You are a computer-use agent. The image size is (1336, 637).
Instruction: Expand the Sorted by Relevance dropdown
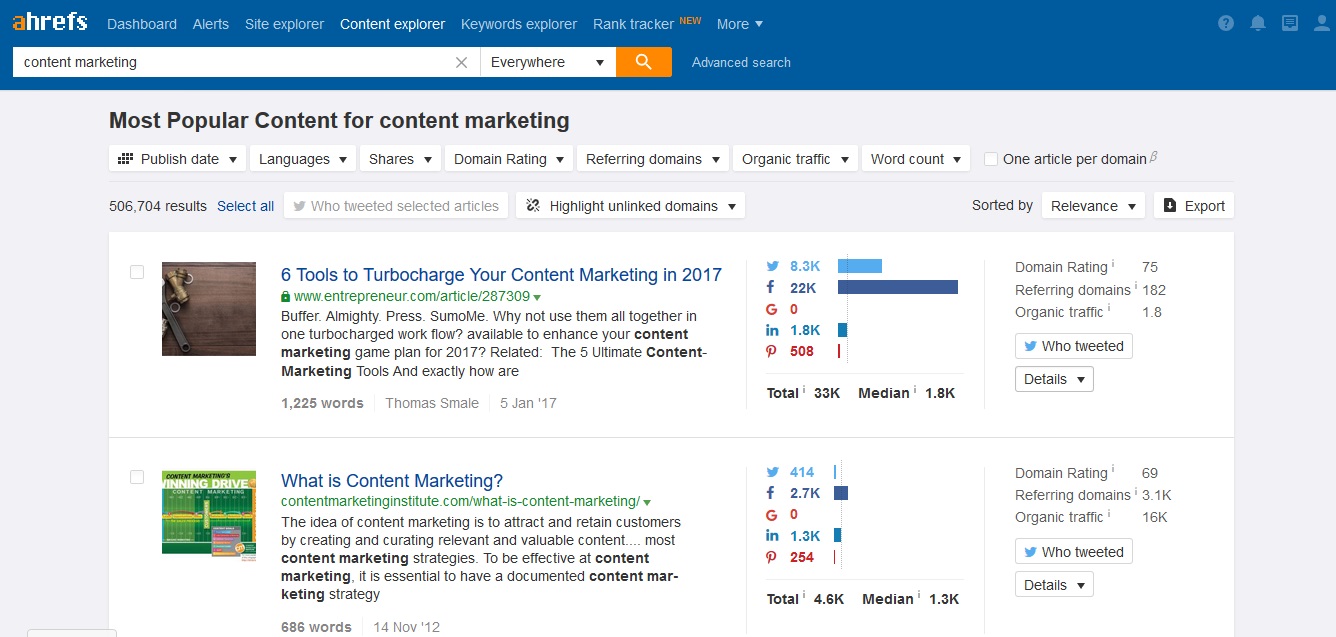[x=1093, y=206]
